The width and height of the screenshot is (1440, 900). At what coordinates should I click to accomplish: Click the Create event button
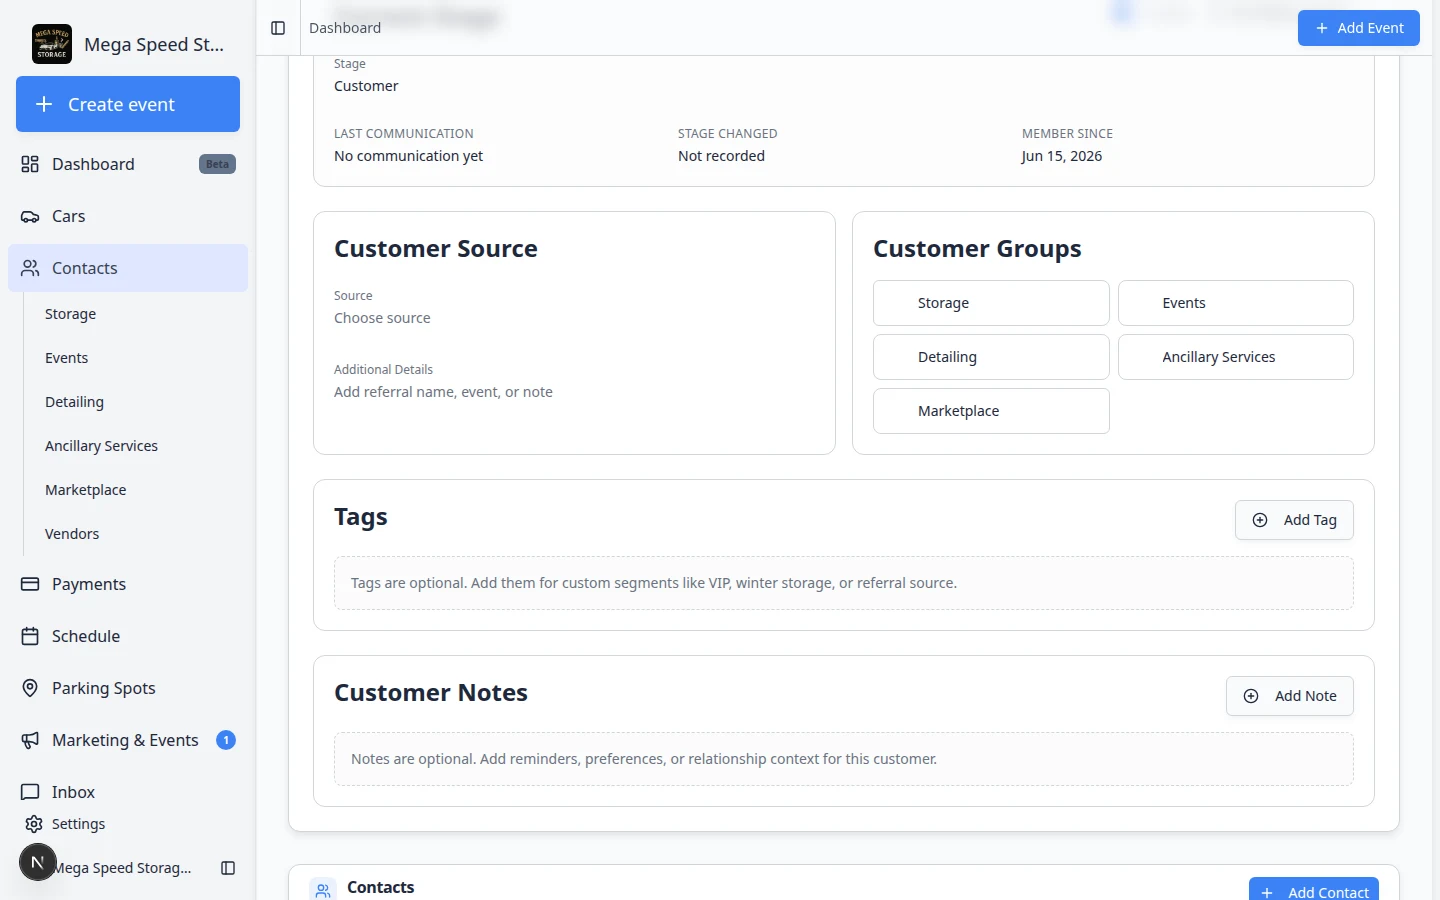pos(128,104)
